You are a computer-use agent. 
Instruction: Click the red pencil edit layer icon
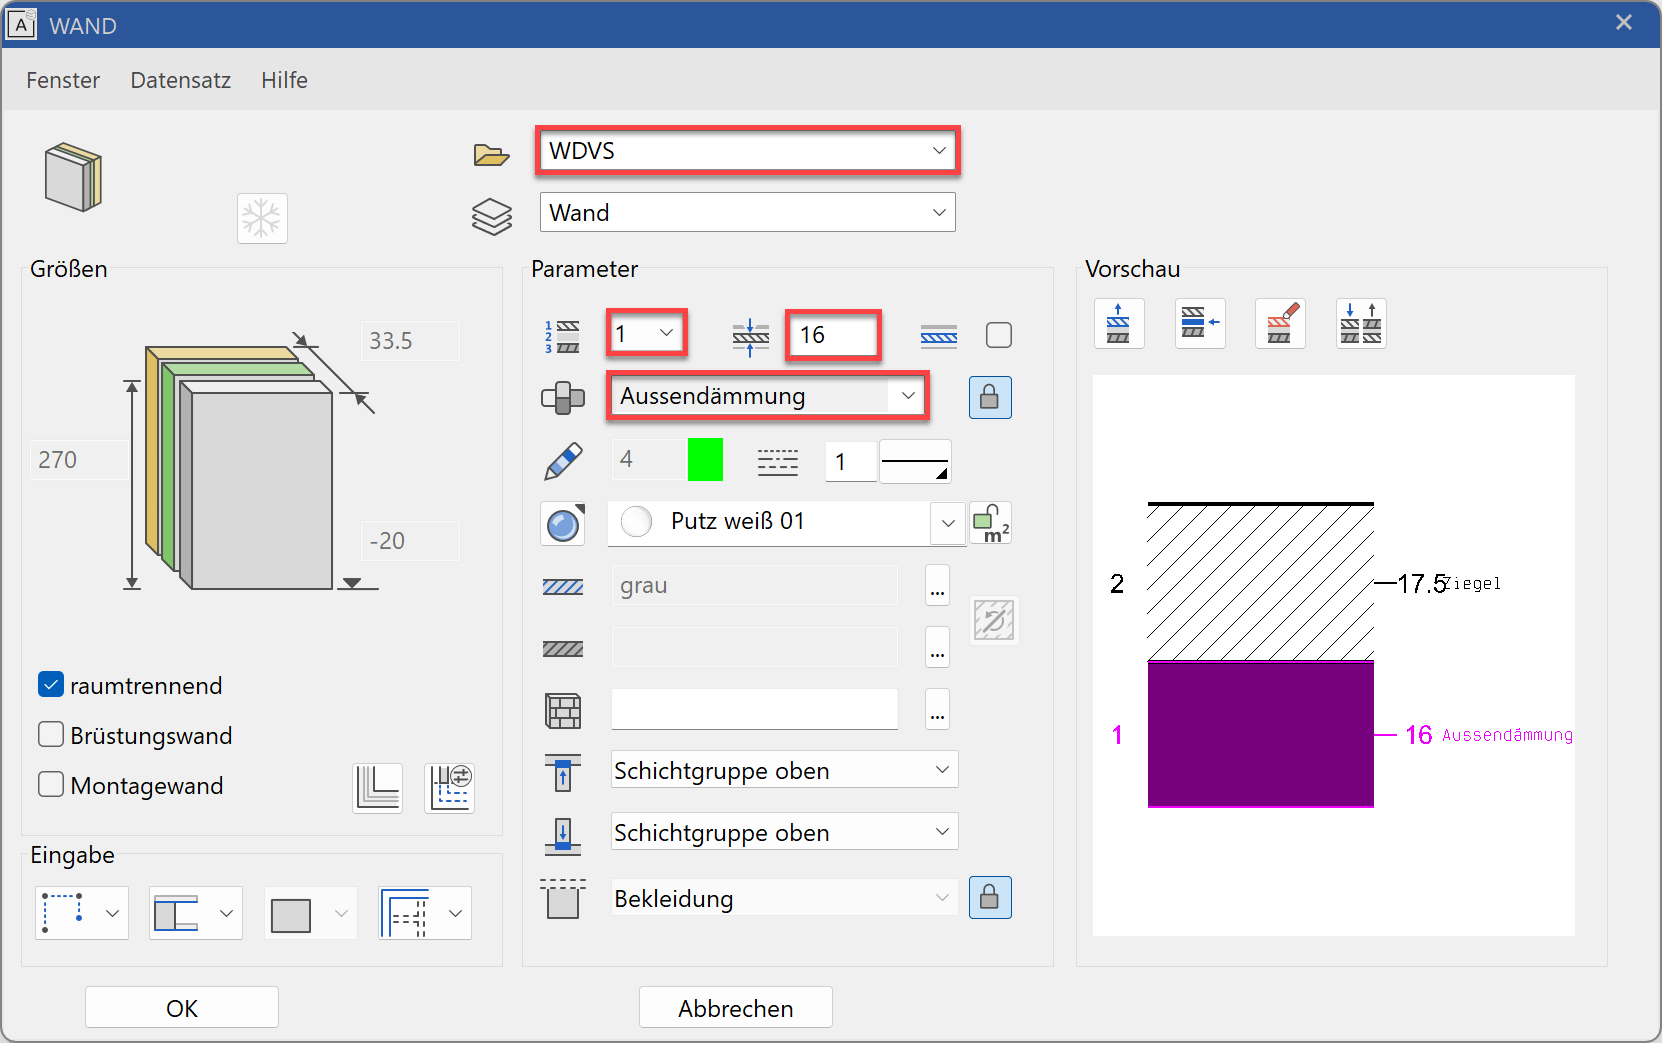pyautogui.click(x=1280, y=324)
